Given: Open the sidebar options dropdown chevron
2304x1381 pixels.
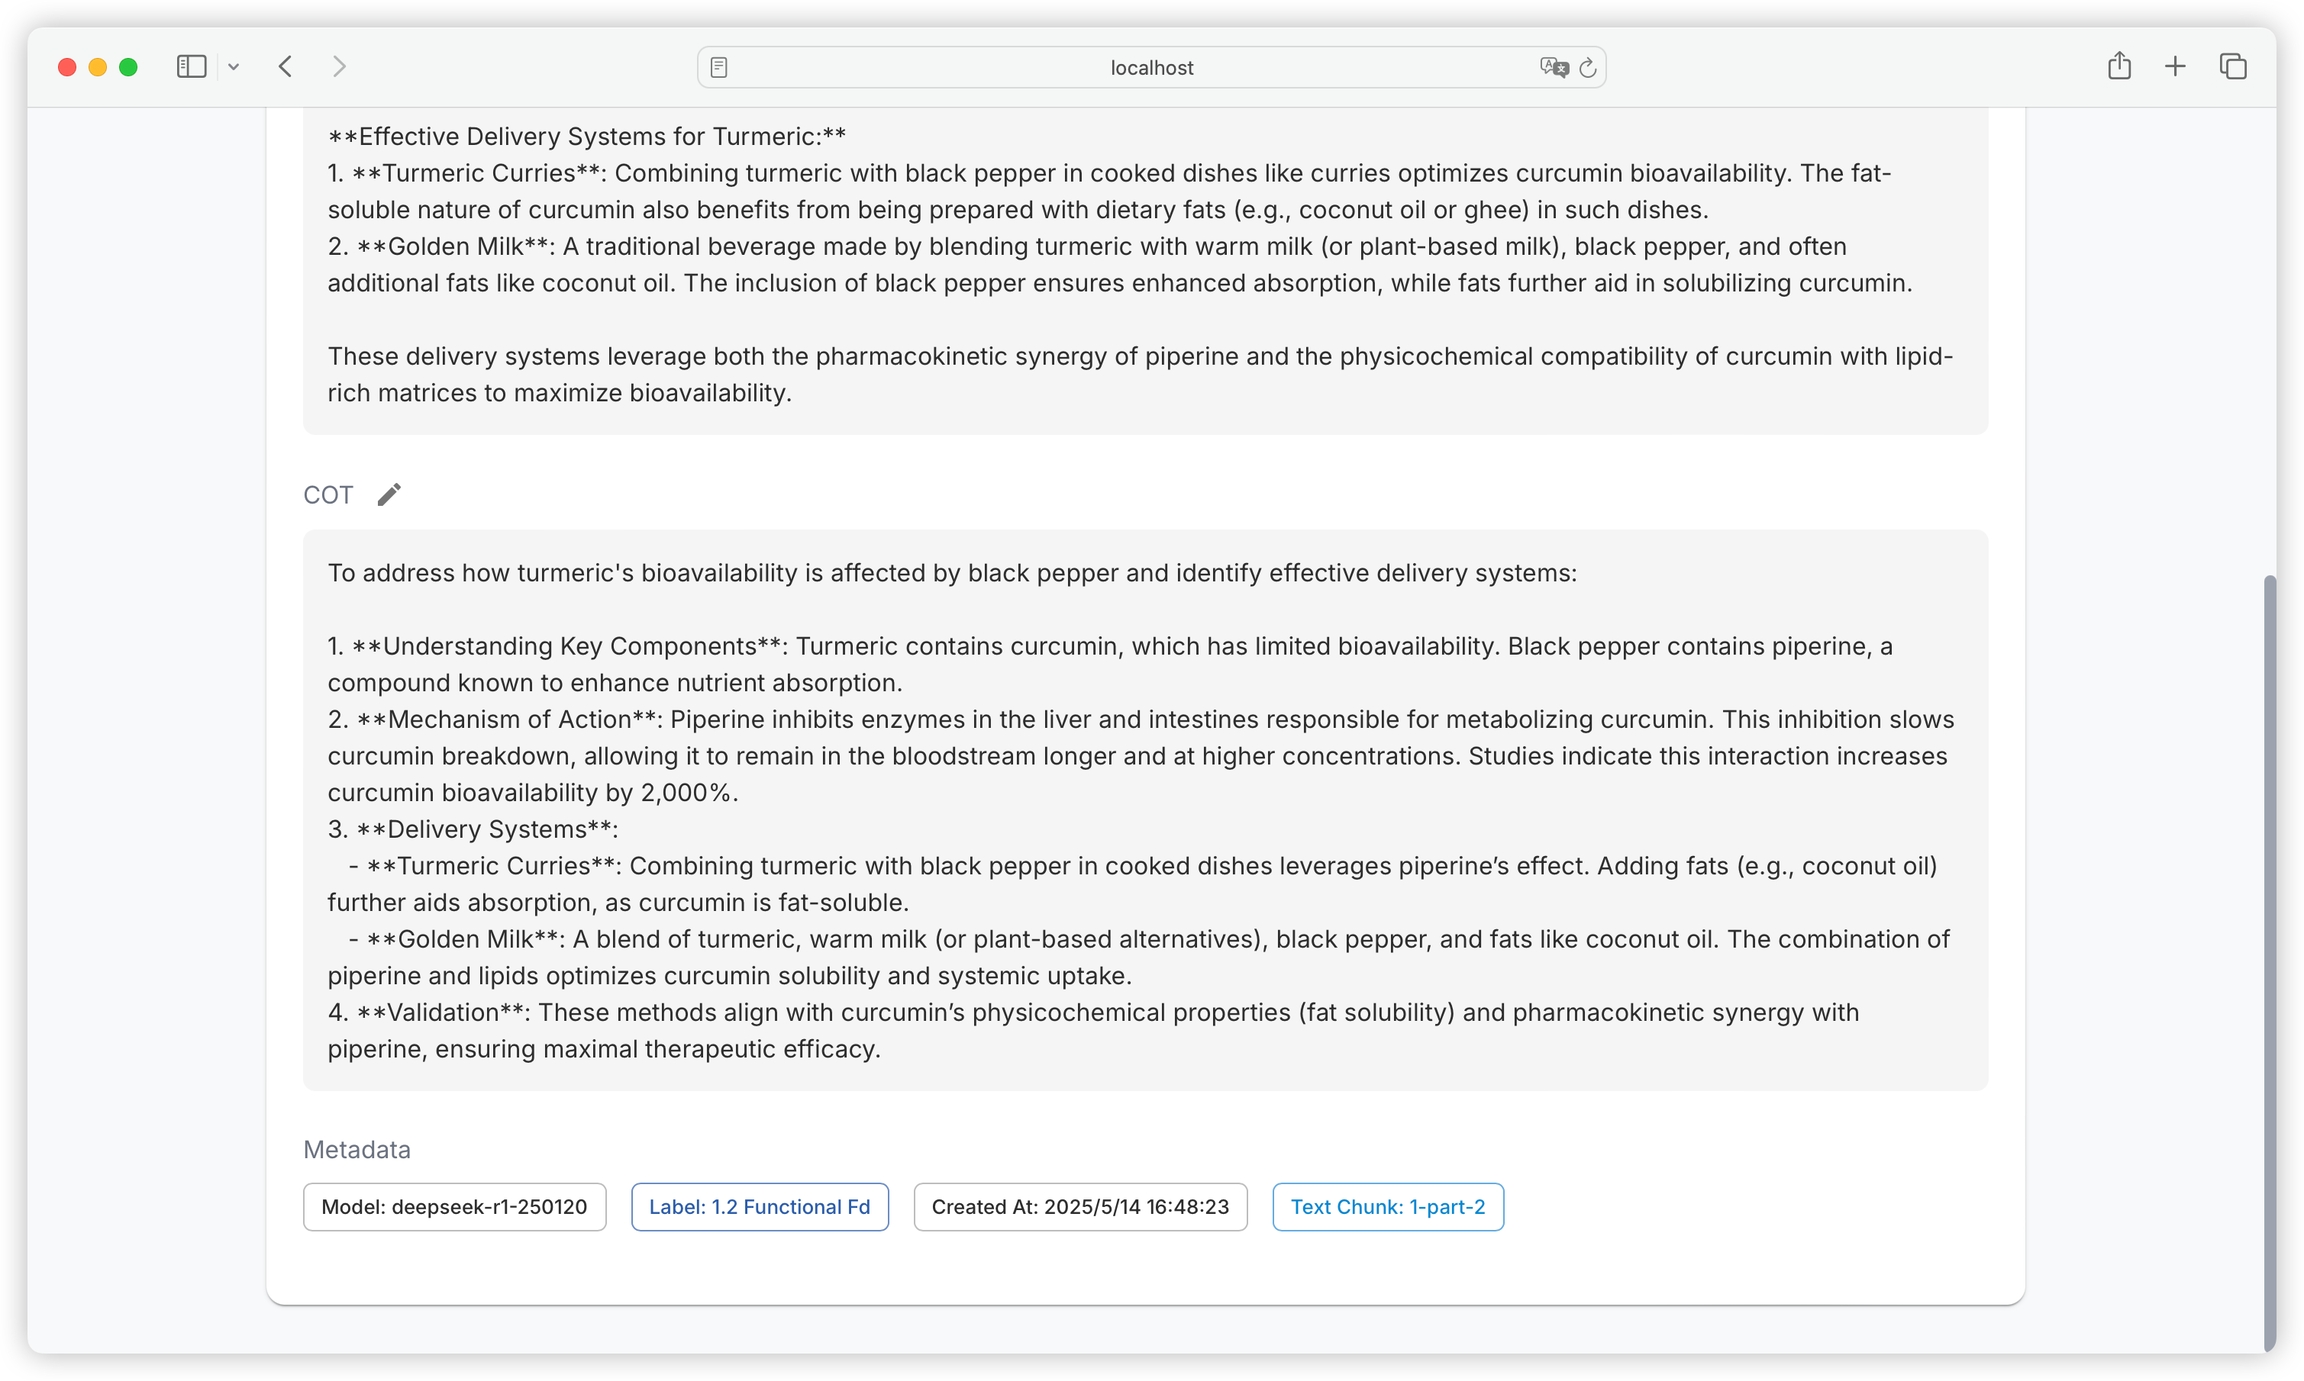Looking at the screenshot, I should [234, 67].
